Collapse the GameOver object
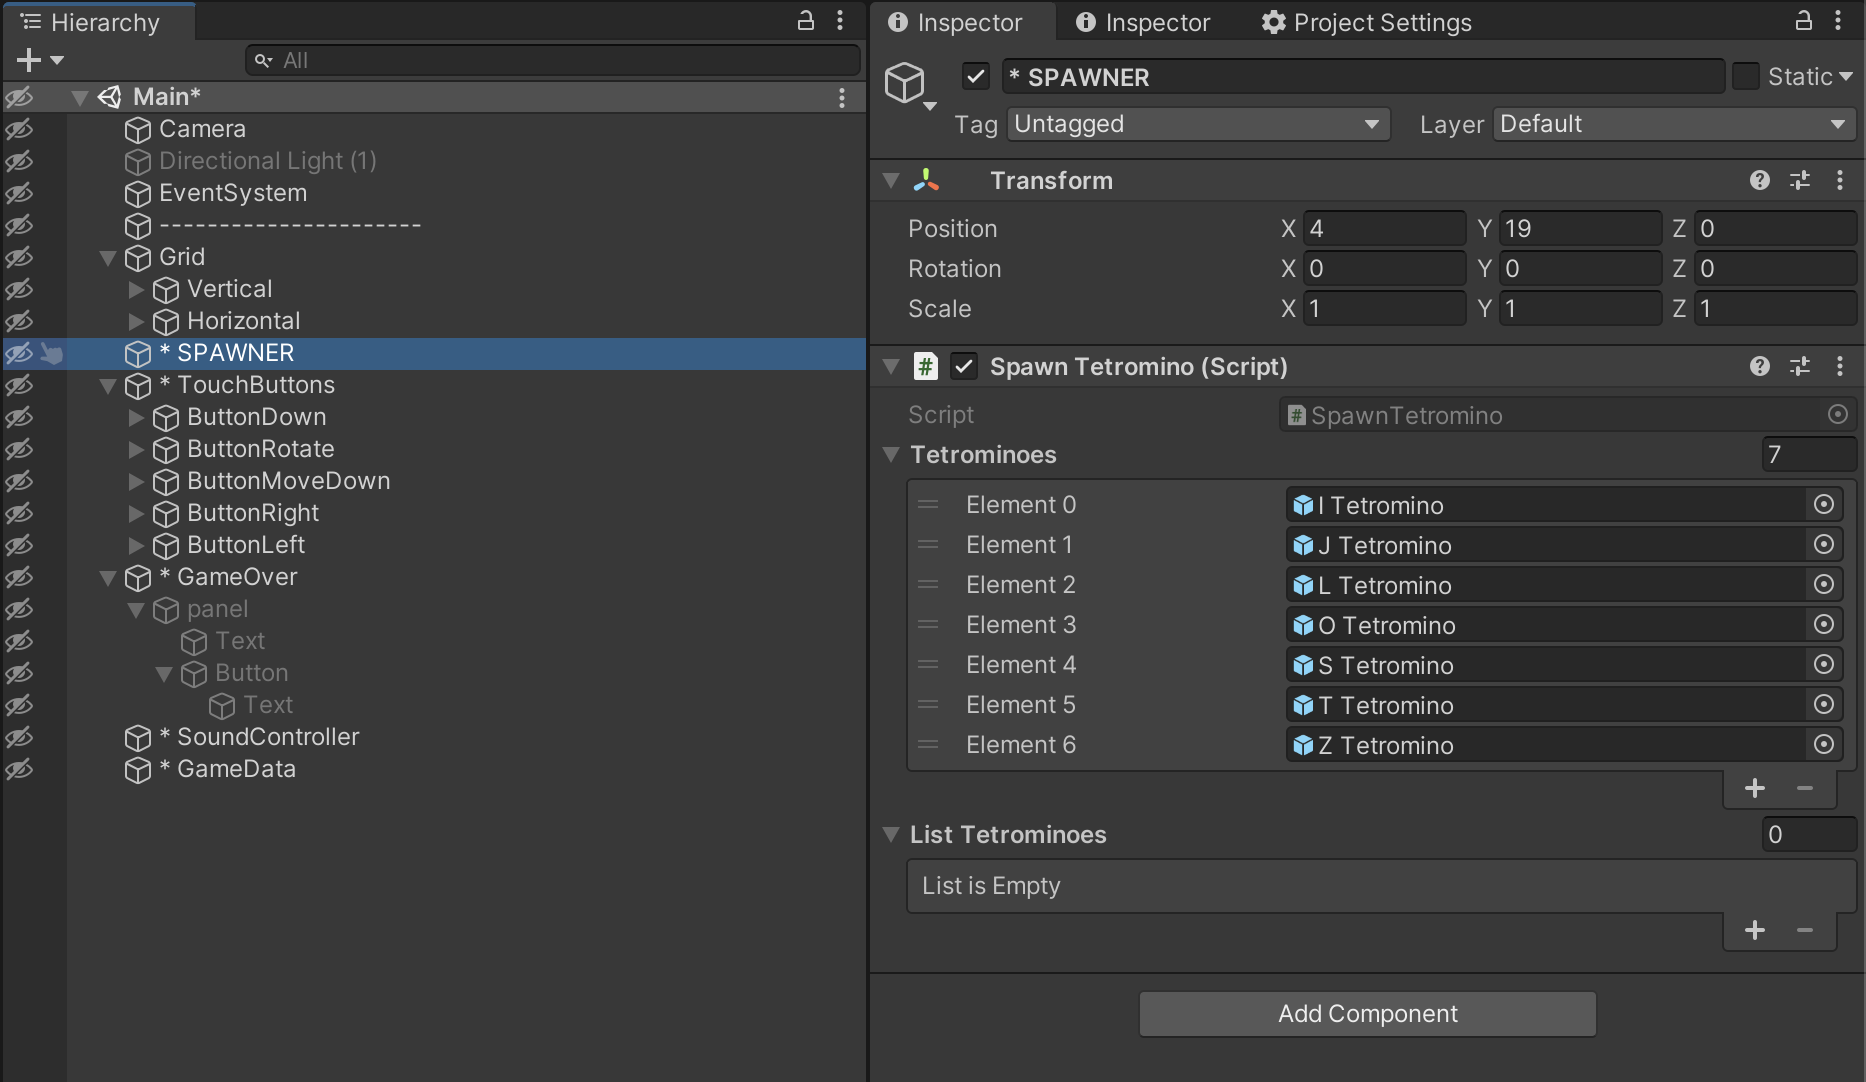This screenshot has height=1082, width=1866. 108,577
